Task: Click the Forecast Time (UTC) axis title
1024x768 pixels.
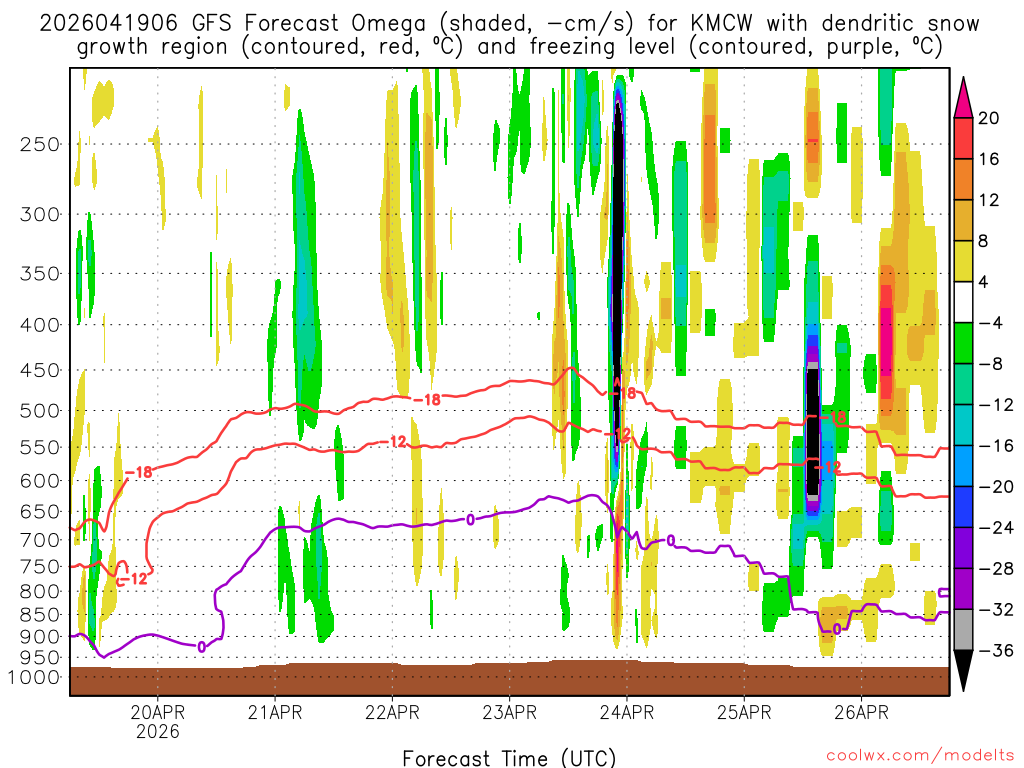Action: tap(509, 758)
